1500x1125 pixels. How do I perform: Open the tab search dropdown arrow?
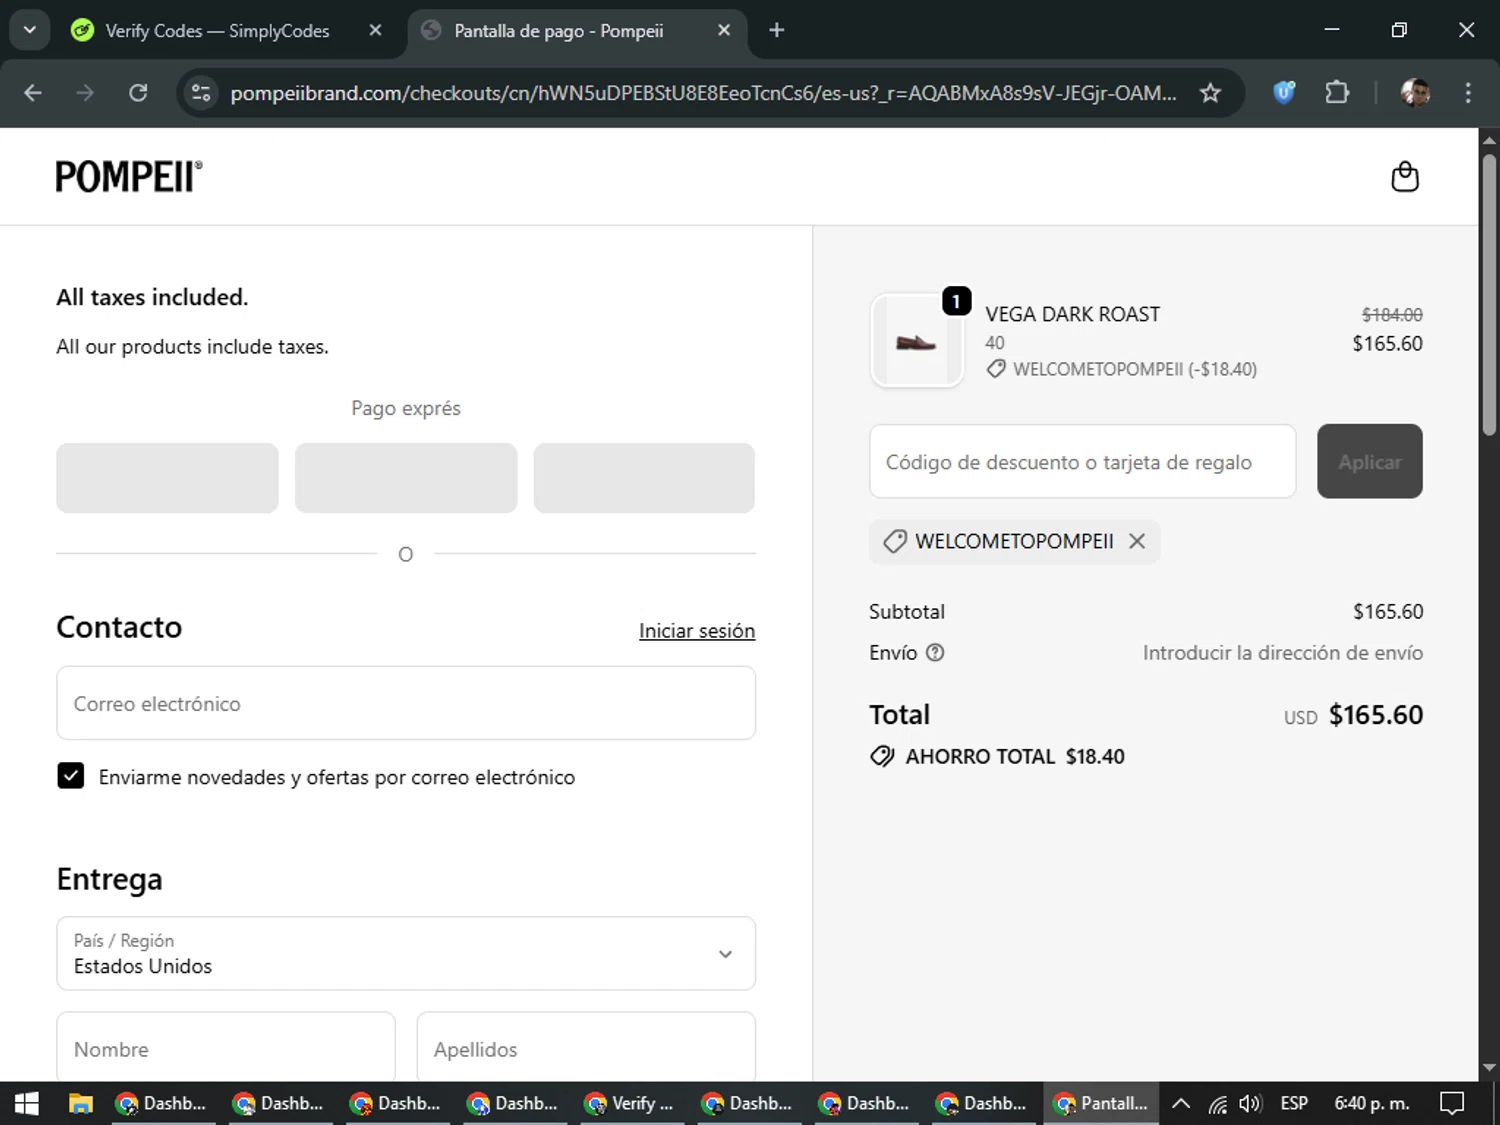click(x=30, y=30)
